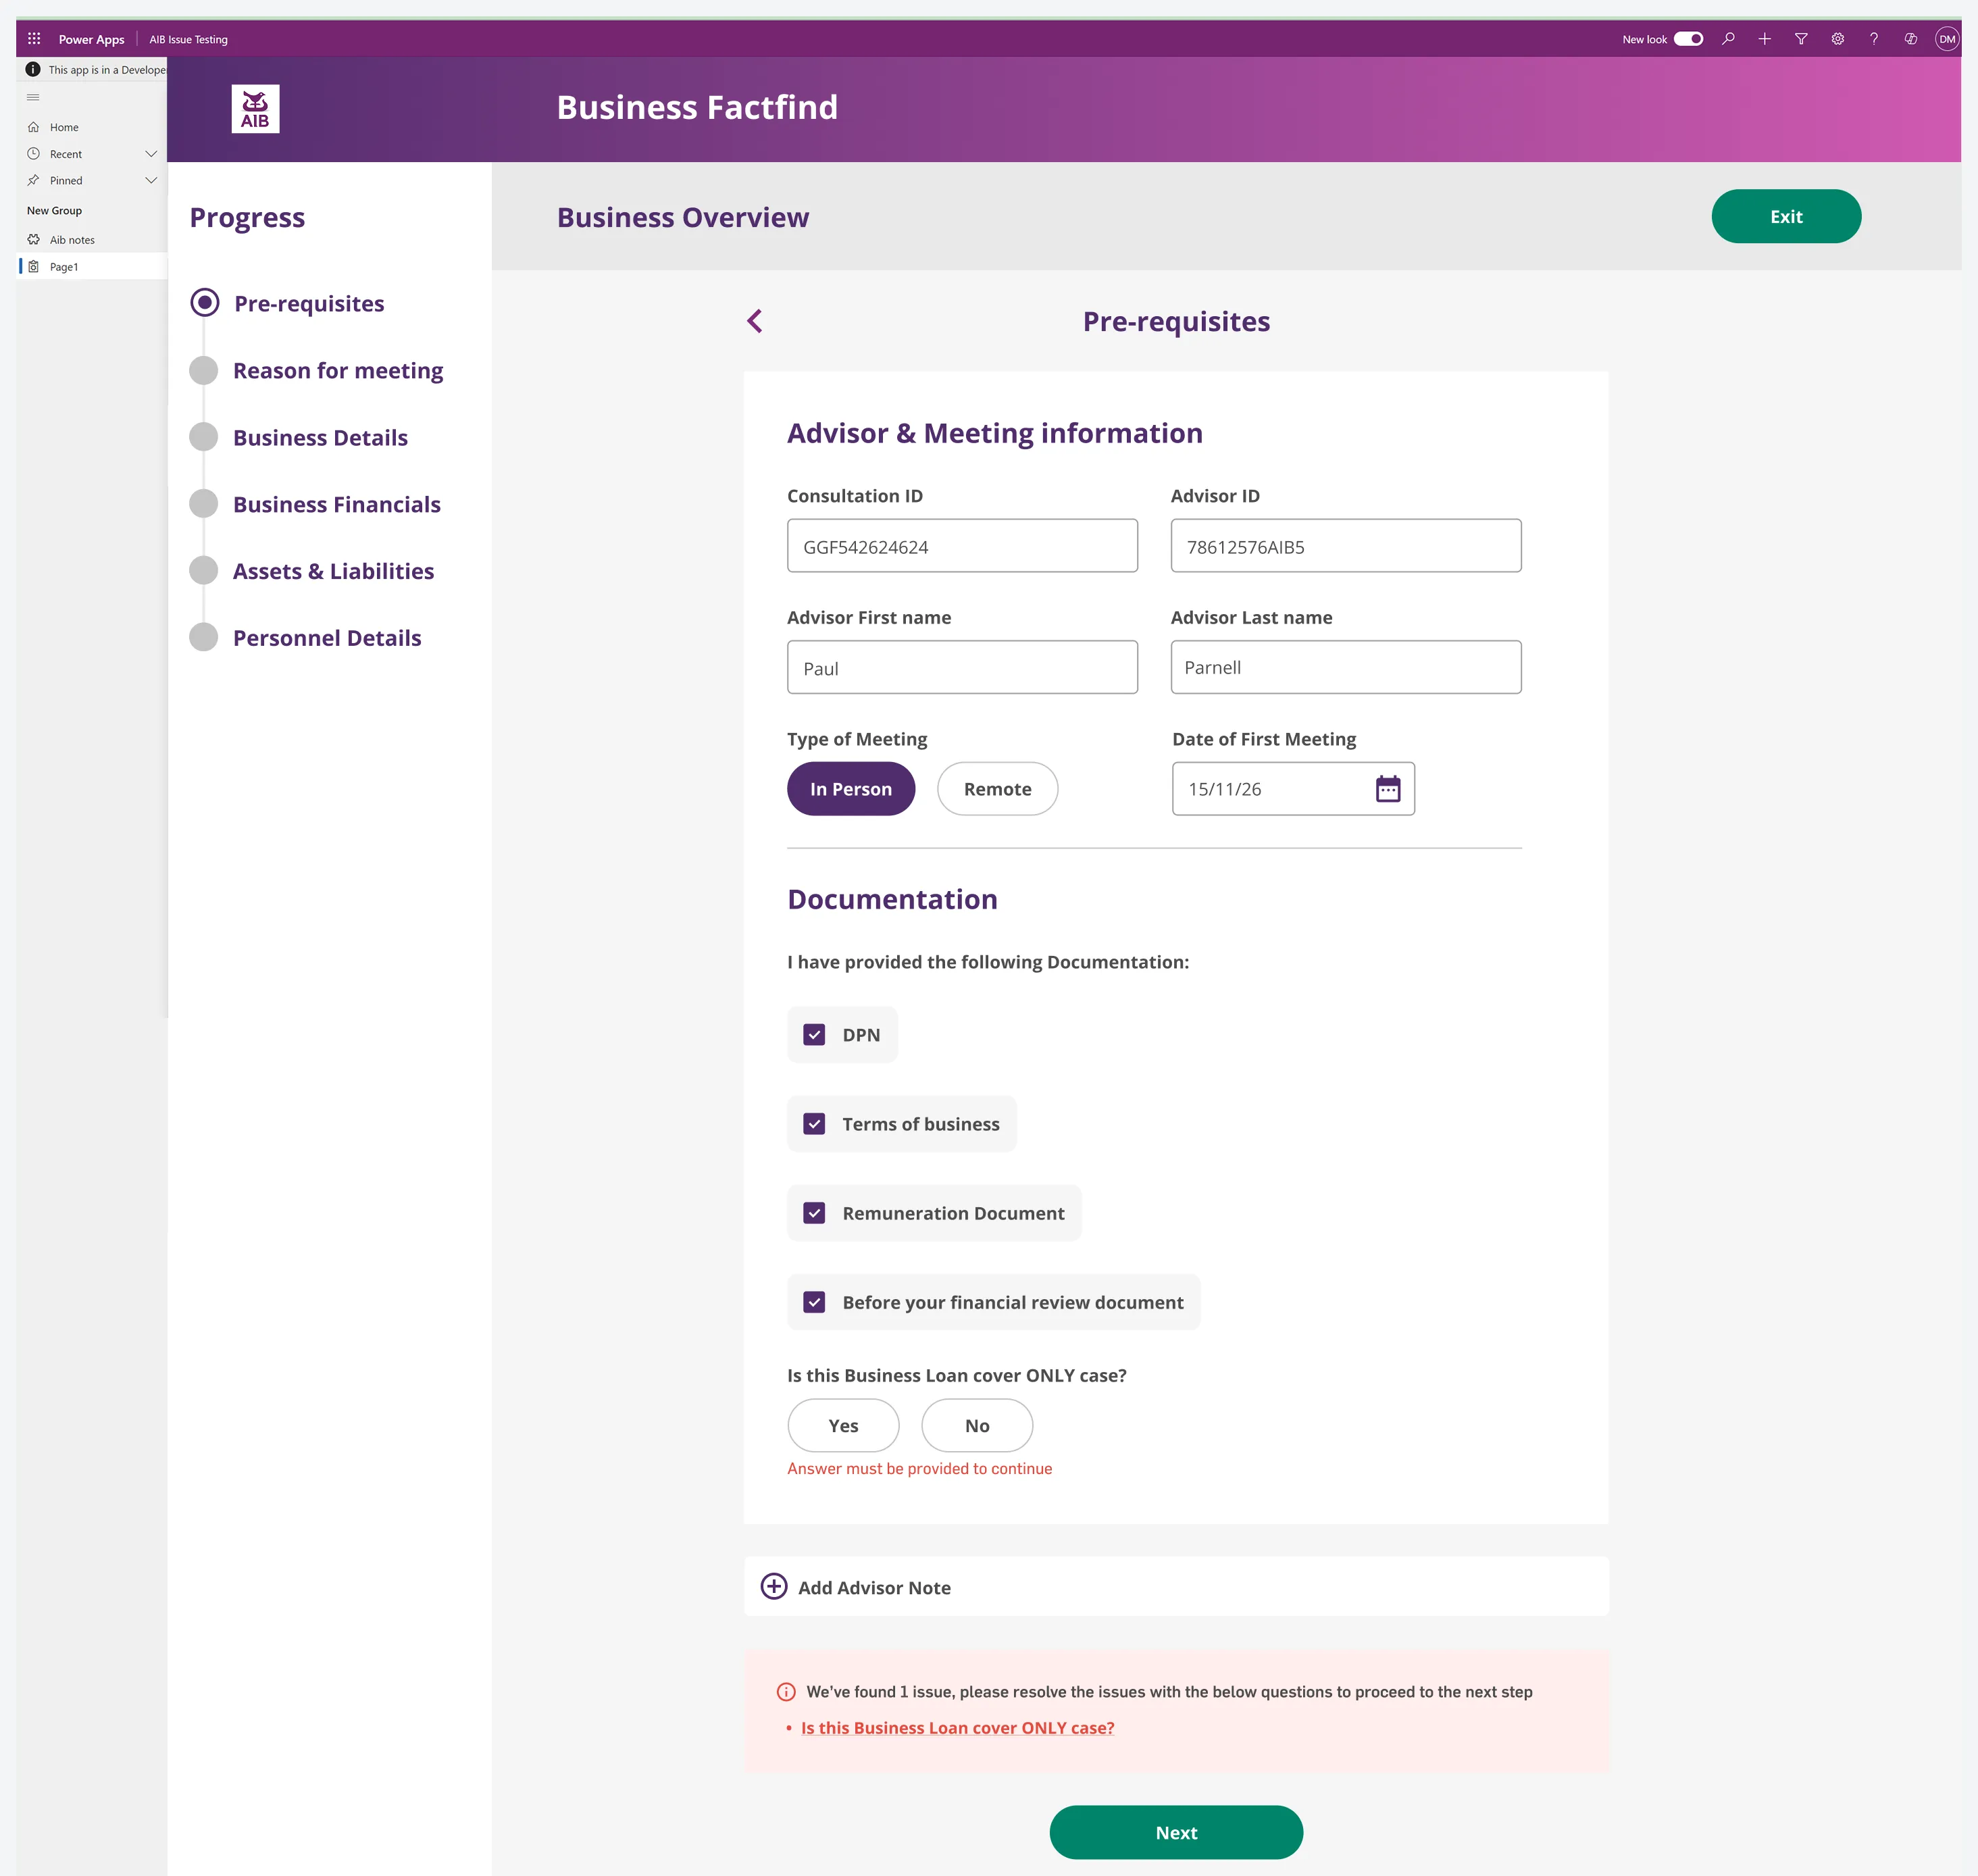This screenshot has height=1876, width=1978.
Task: Open the app launcher waffle icon
Action: point(34,39)
